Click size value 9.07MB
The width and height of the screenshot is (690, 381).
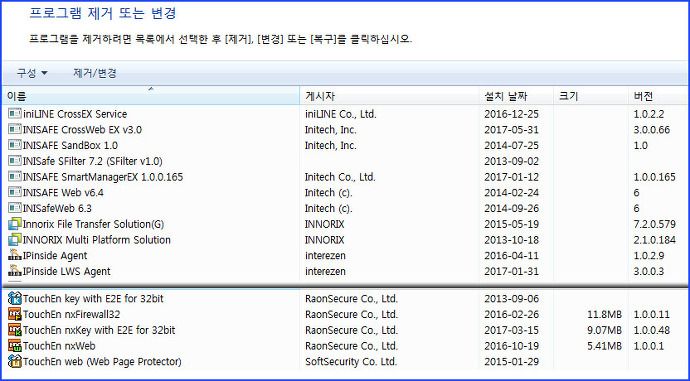[605, 330]
